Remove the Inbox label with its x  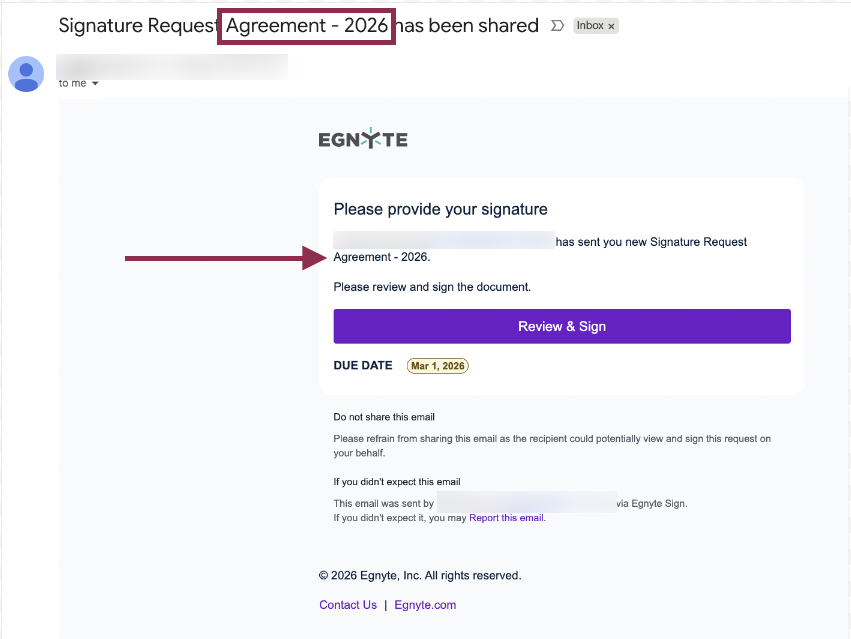tap(612, 26)
